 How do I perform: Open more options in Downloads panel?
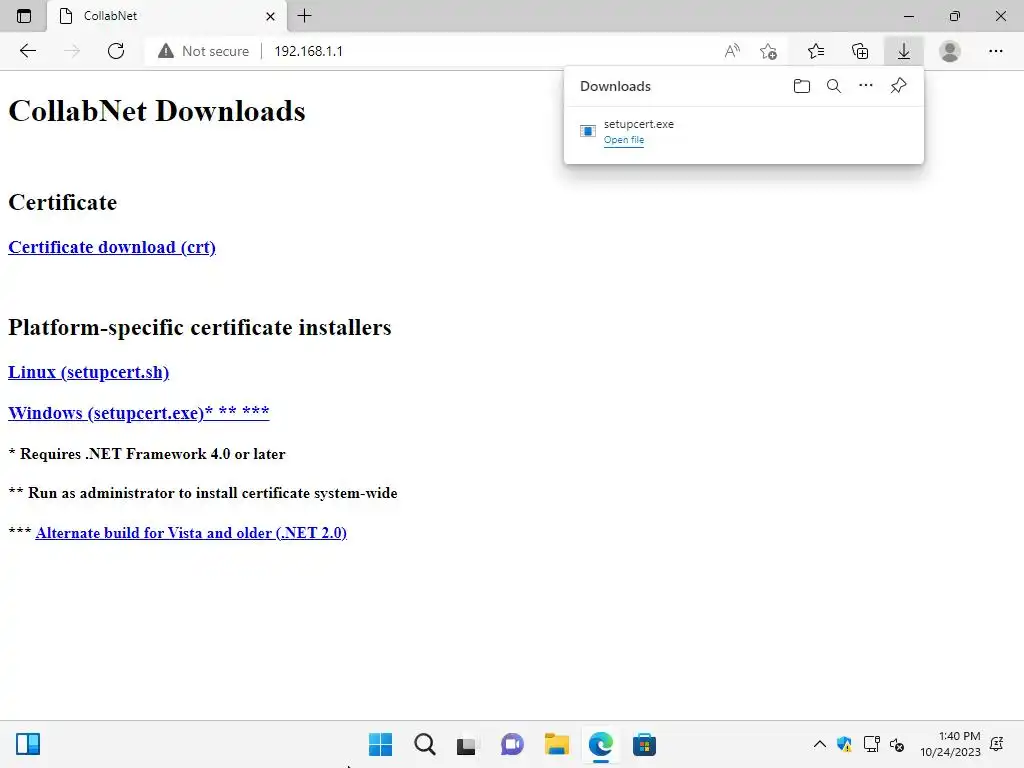pyautogui.click(x=865, y=86)
